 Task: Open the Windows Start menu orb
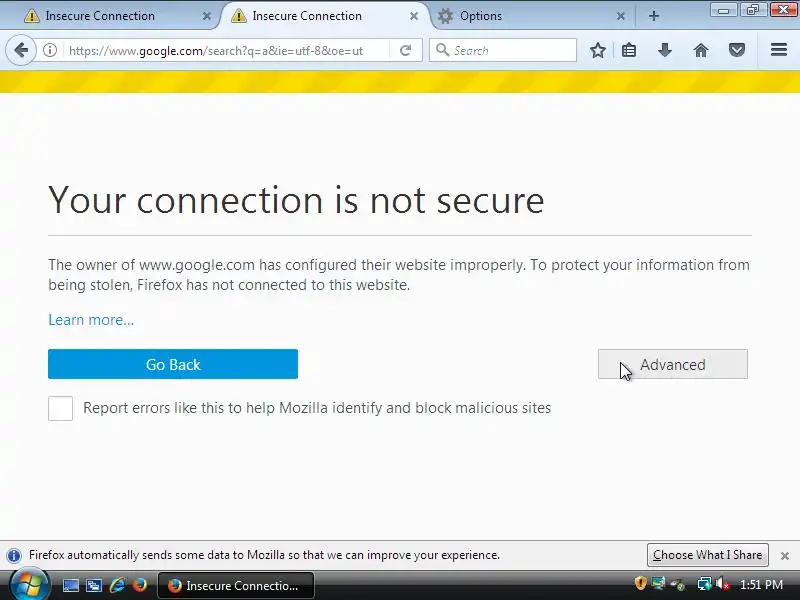pos(29,585)
